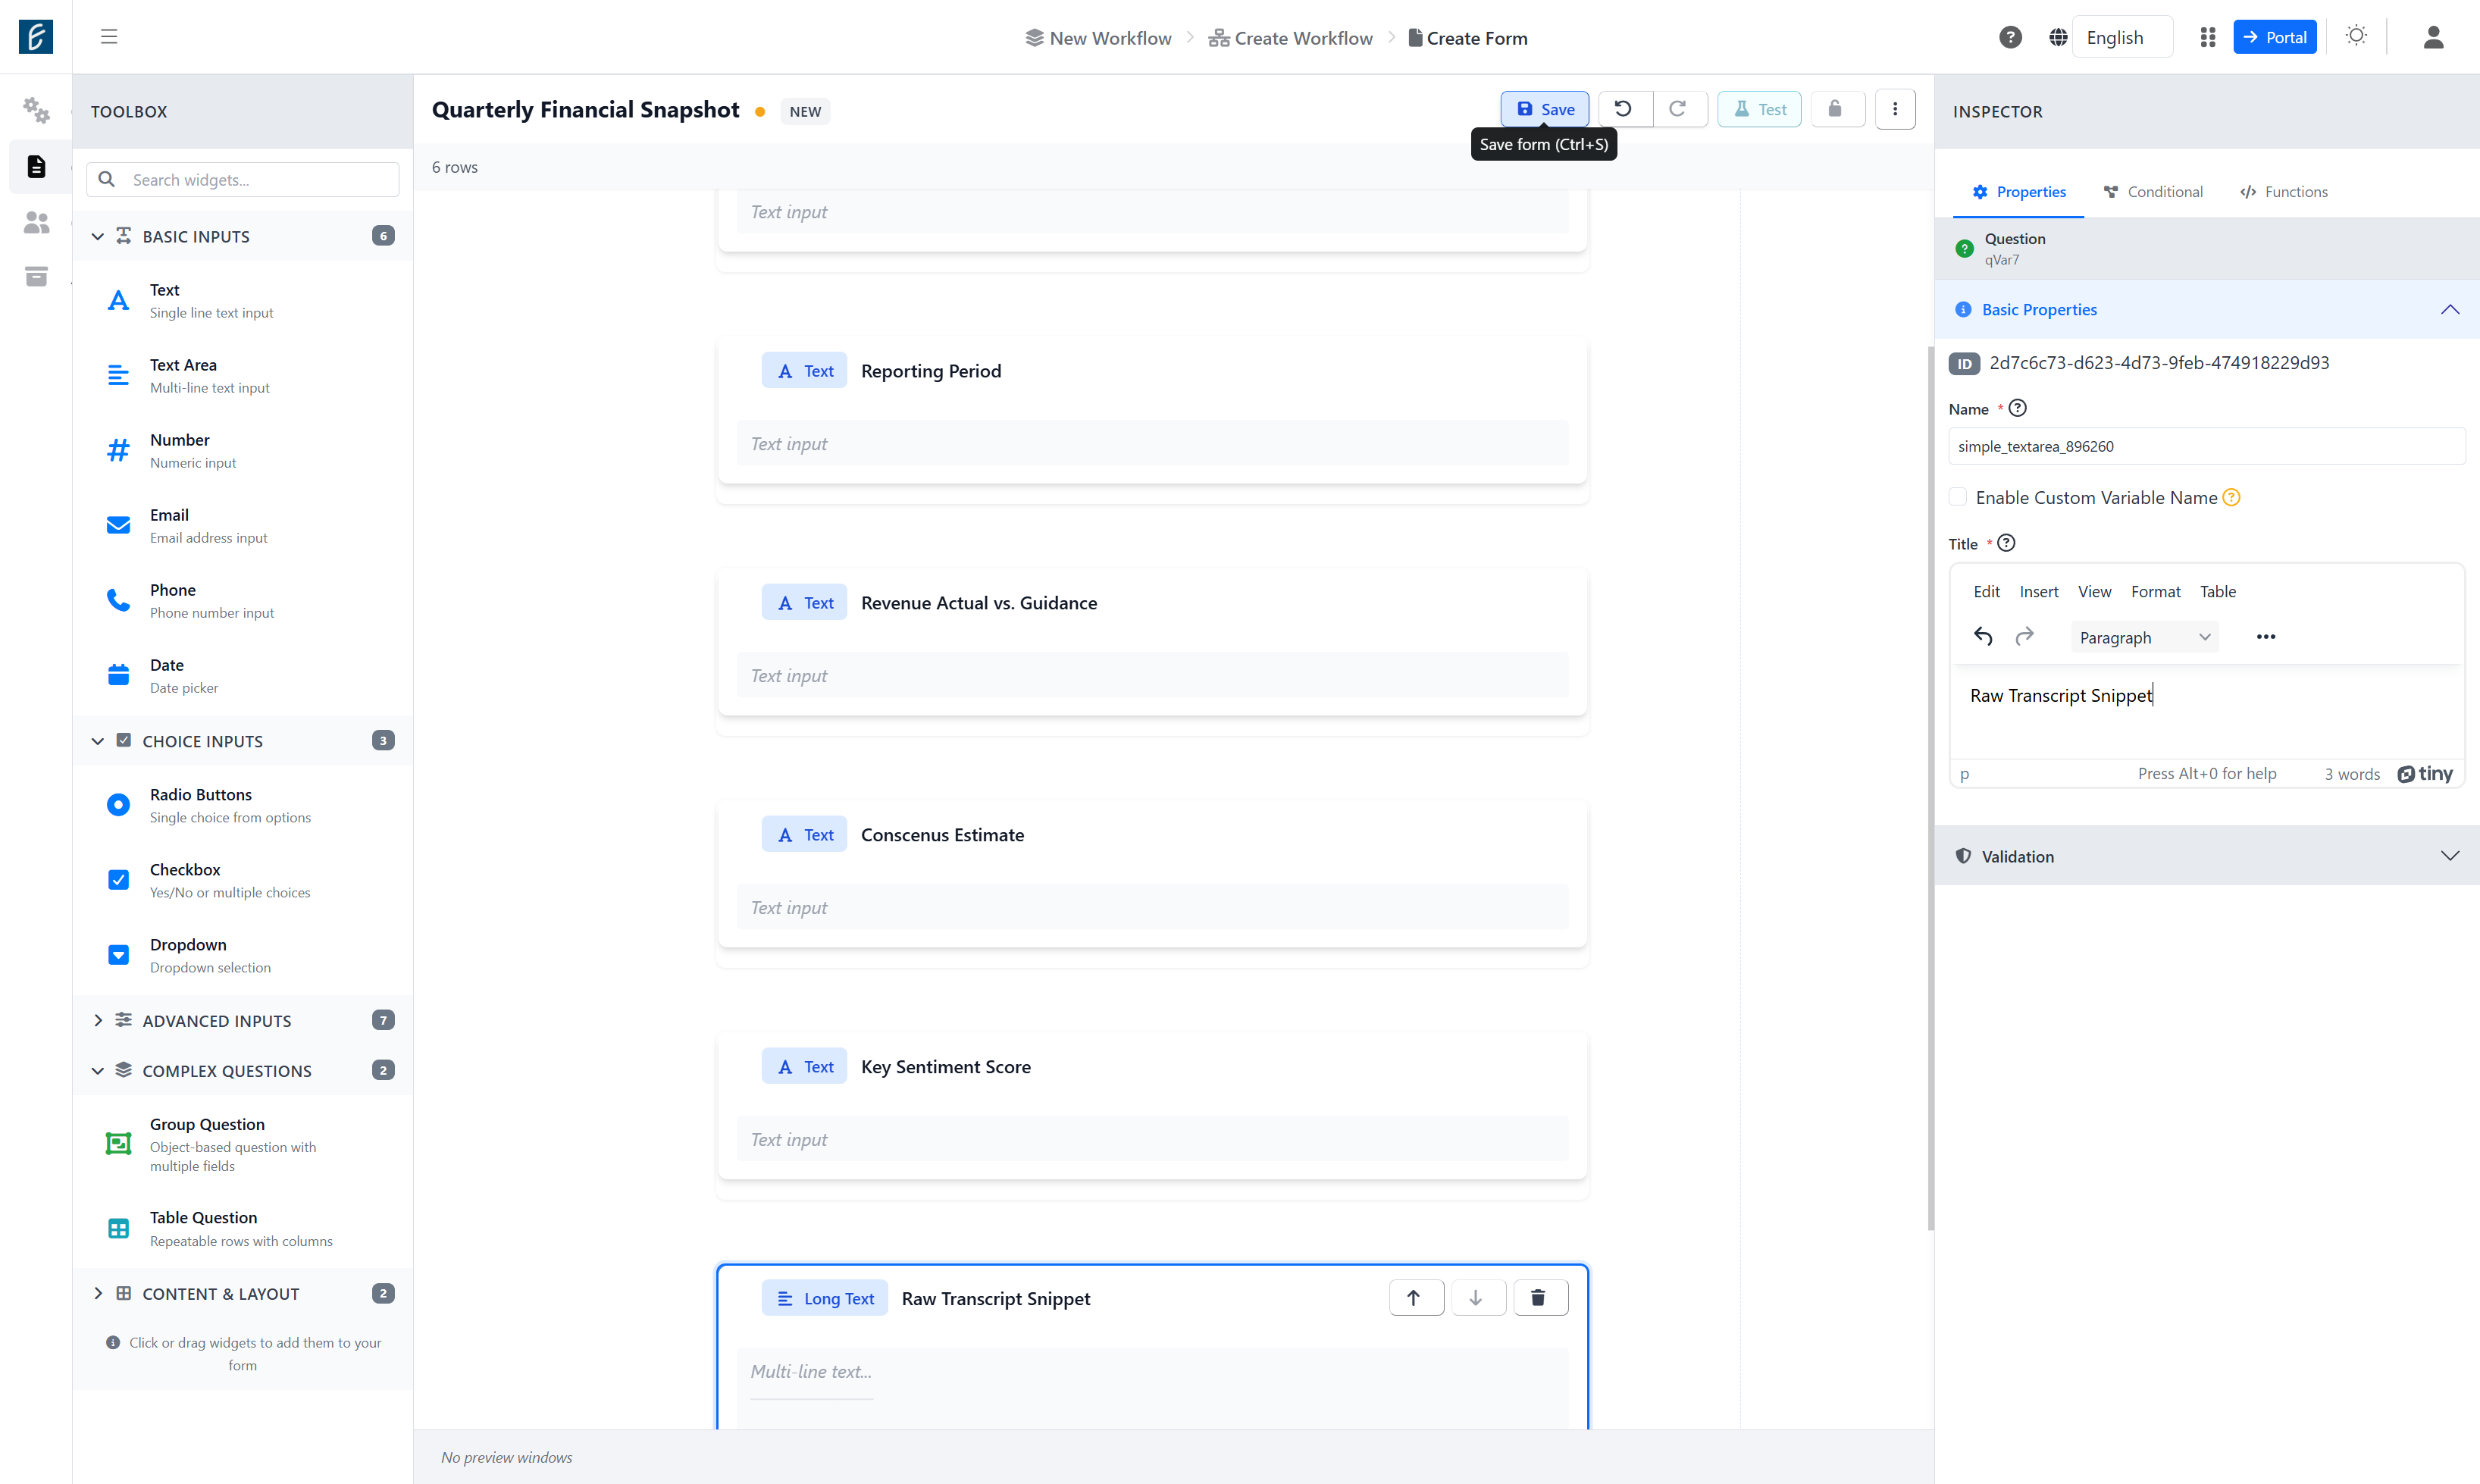Click the undo icon in form toolbar
Viewport: 2480px width, 1484px height.
(1623, 109)
